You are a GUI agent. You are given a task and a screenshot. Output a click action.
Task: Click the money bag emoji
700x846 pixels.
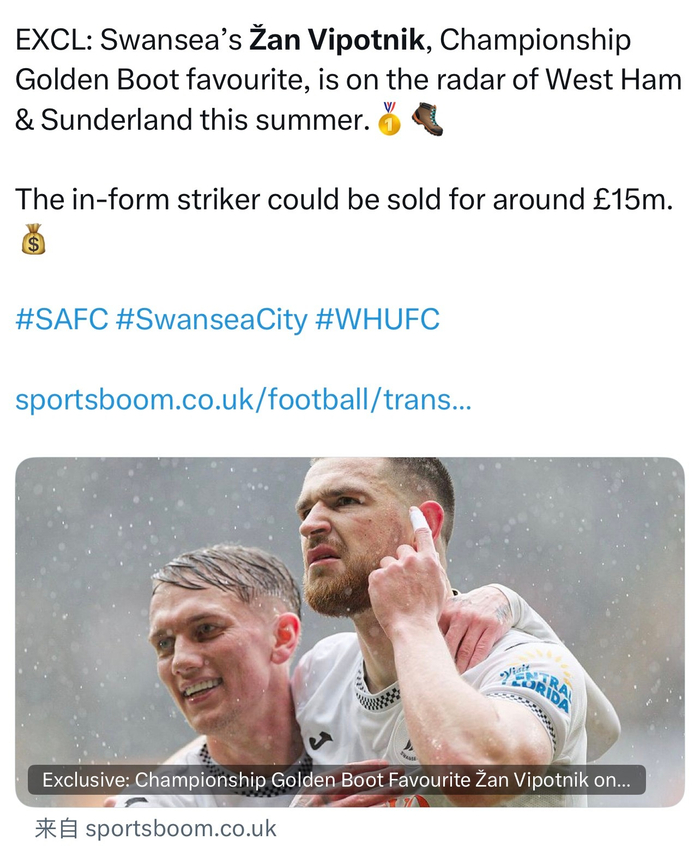(33, 238)
